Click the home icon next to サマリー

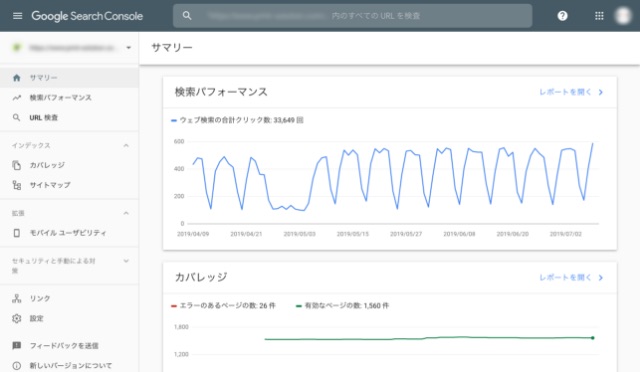(x=16, y=78)
